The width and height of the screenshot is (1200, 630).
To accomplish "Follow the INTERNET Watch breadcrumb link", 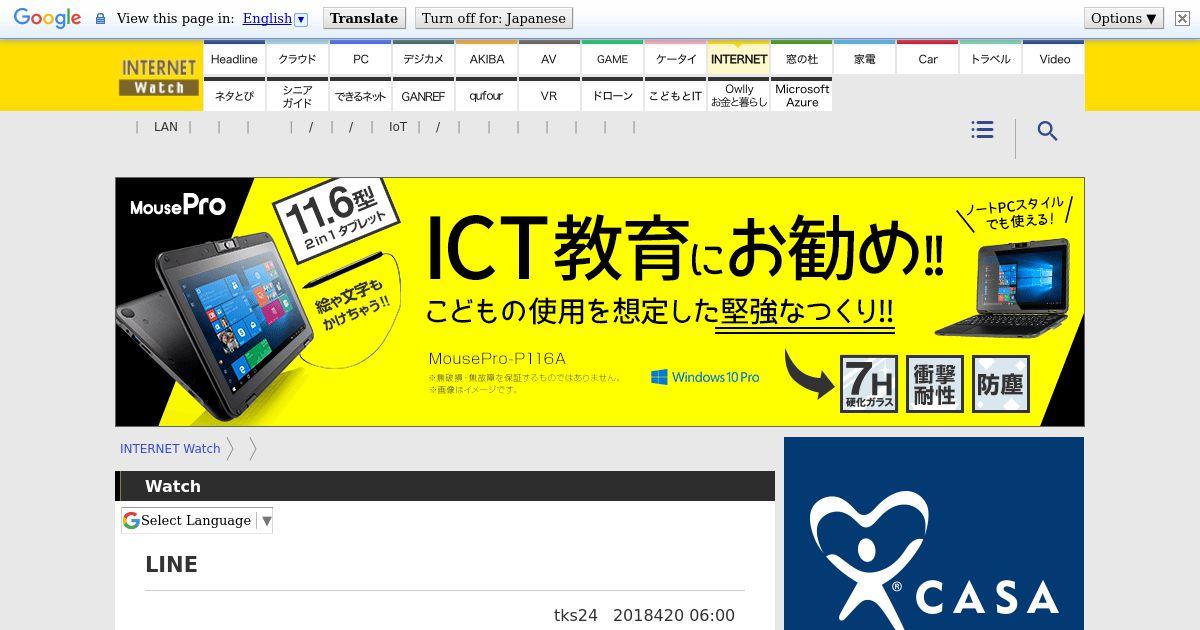I will click(x=170, y=449).
